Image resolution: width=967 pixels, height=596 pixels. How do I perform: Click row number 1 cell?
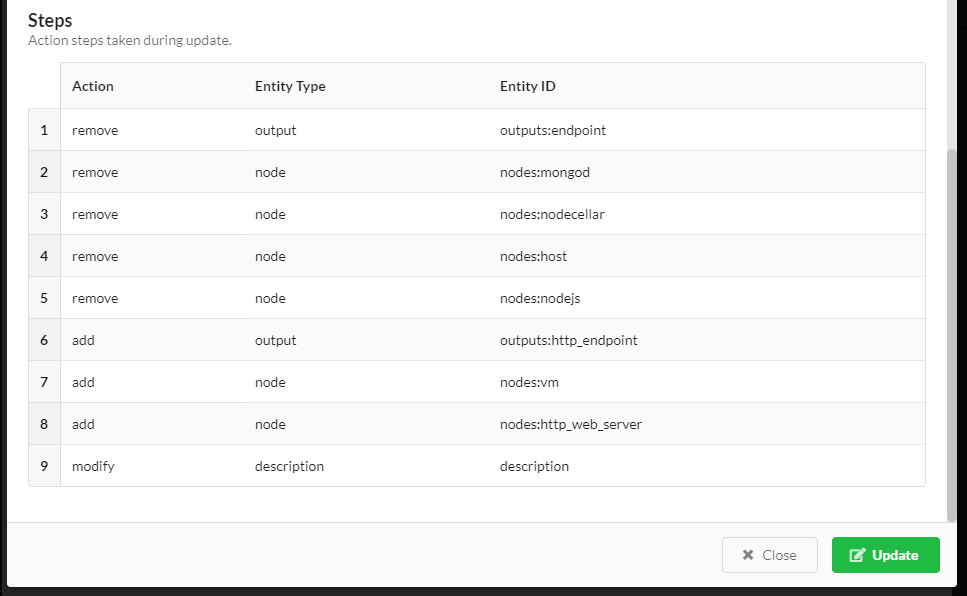(x=44, y=130)
